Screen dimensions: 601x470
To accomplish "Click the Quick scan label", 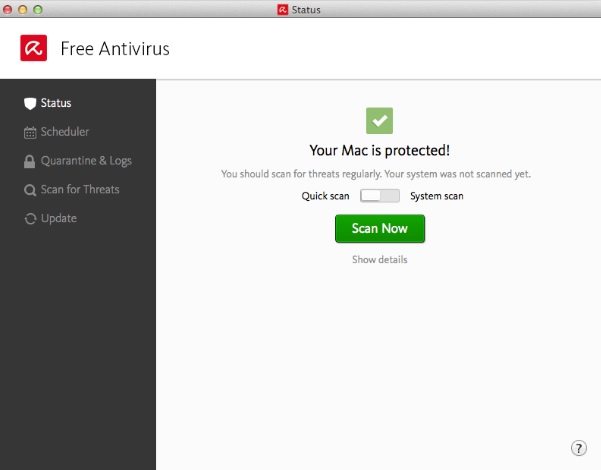I will tap(325, 196).
